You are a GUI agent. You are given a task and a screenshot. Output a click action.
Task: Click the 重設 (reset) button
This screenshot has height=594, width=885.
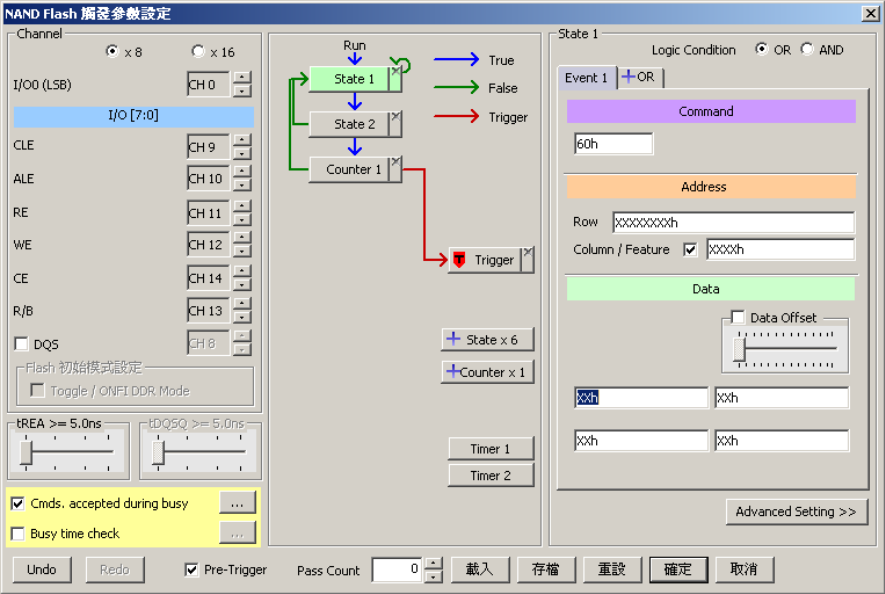(x=612, y=569)
